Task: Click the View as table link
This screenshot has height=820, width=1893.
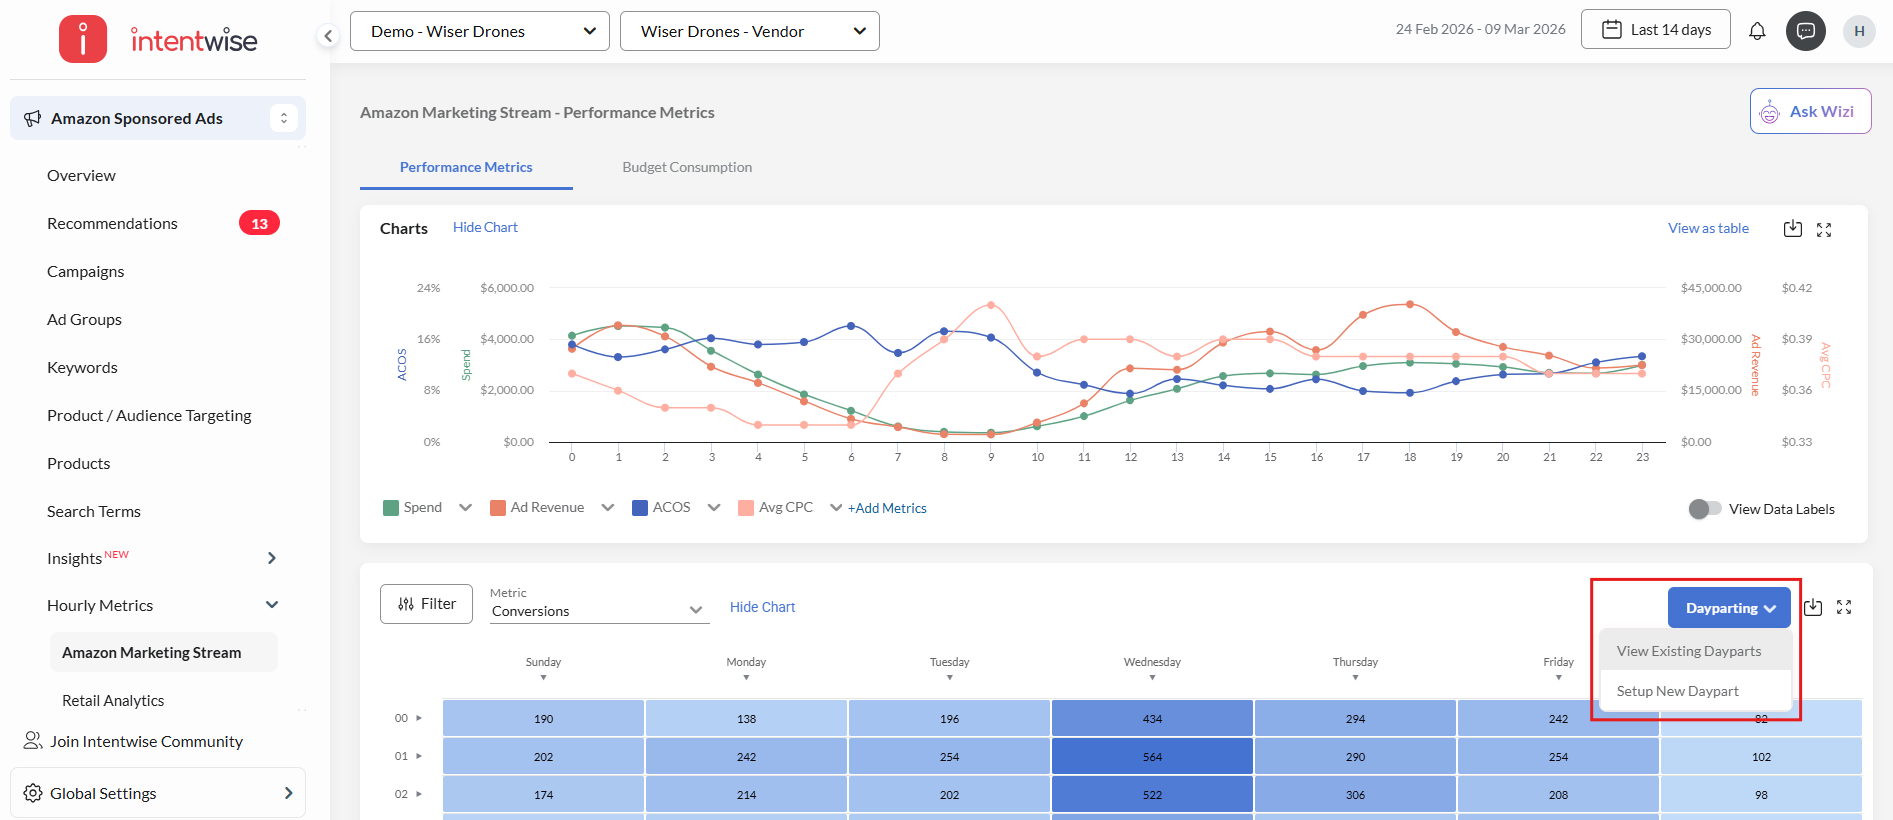Action: (1708, 228)
